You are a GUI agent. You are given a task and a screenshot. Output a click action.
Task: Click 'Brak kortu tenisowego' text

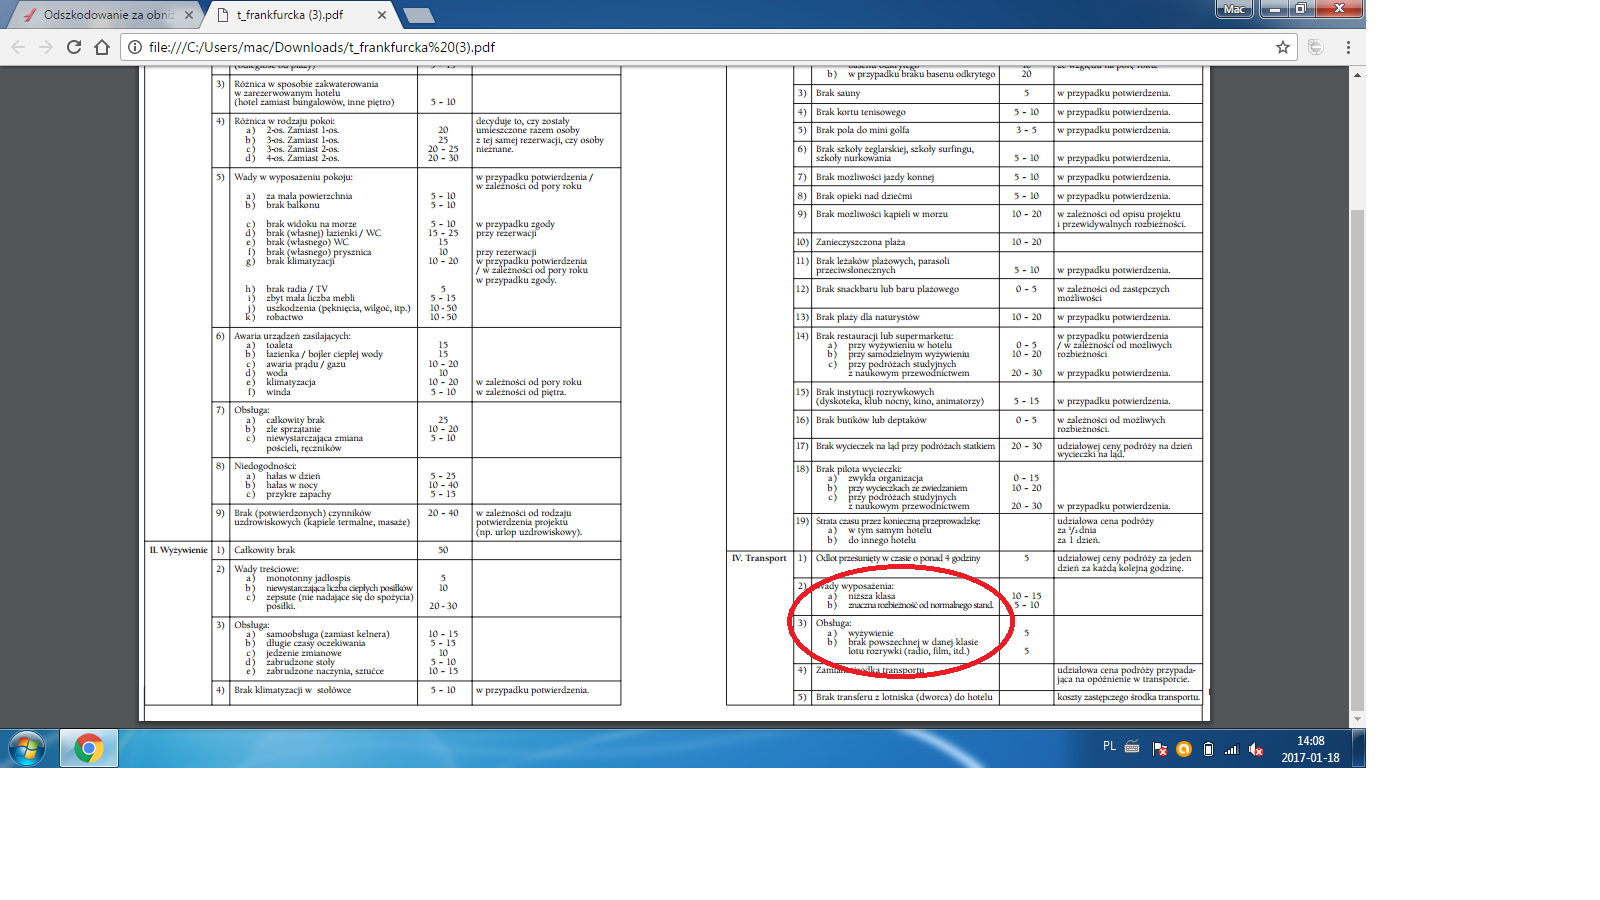(x=861, y=112)
